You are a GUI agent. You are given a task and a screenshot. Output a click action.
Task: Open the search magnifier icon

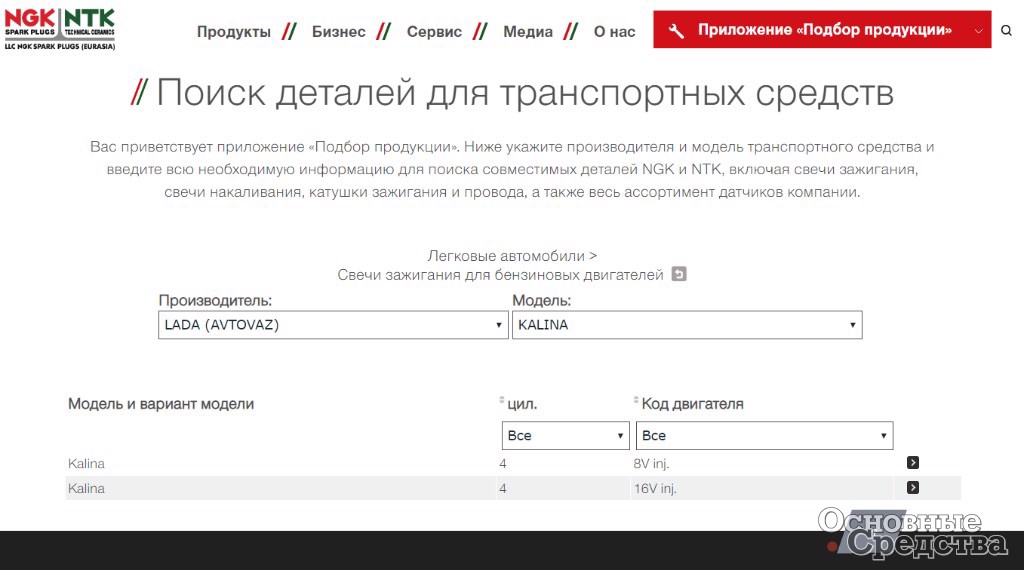1006,30
